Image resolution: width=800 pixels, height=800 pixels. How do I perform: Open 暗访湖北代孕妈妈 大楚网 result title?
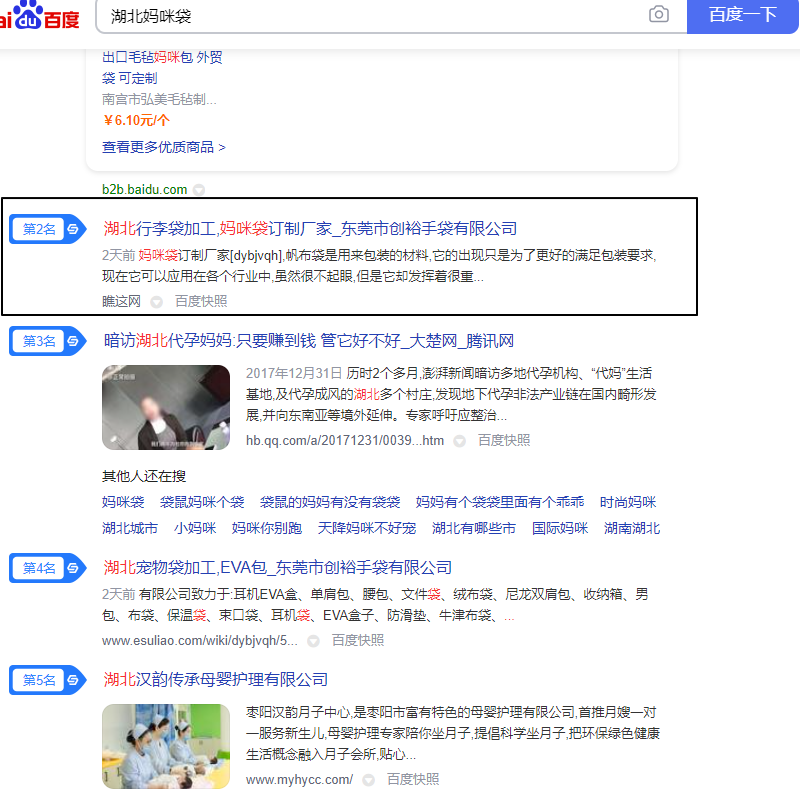tap(309, 340)
